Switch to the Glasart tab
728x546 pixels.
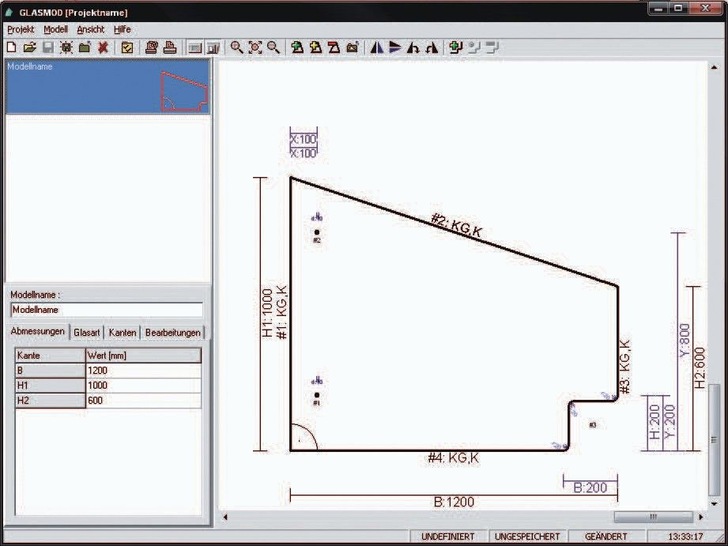pyautogui.click(x=87, y=332)
